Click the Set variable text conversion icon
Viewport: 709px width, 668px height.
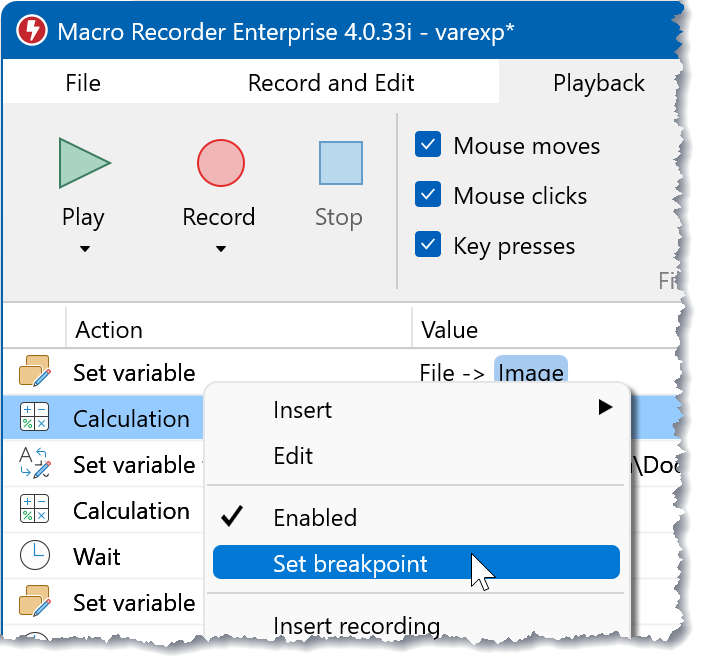coord(34,464)
